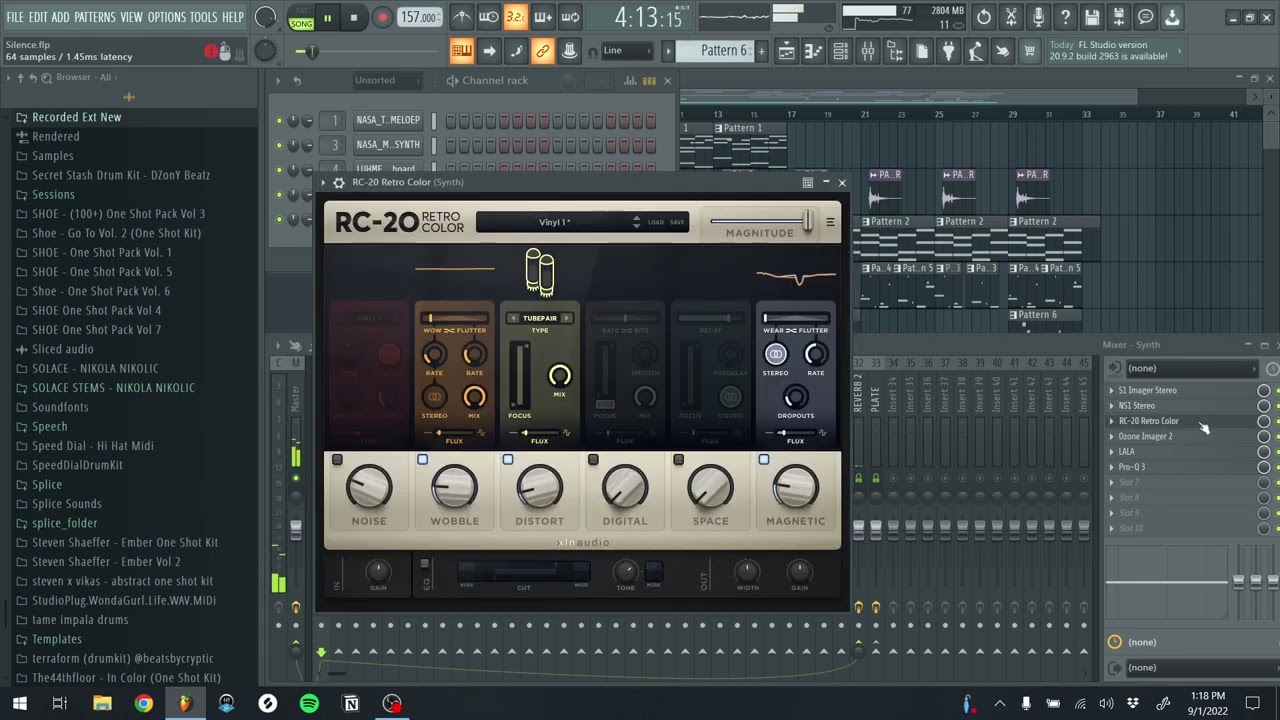Click the render export icon

click(1119, 17)
